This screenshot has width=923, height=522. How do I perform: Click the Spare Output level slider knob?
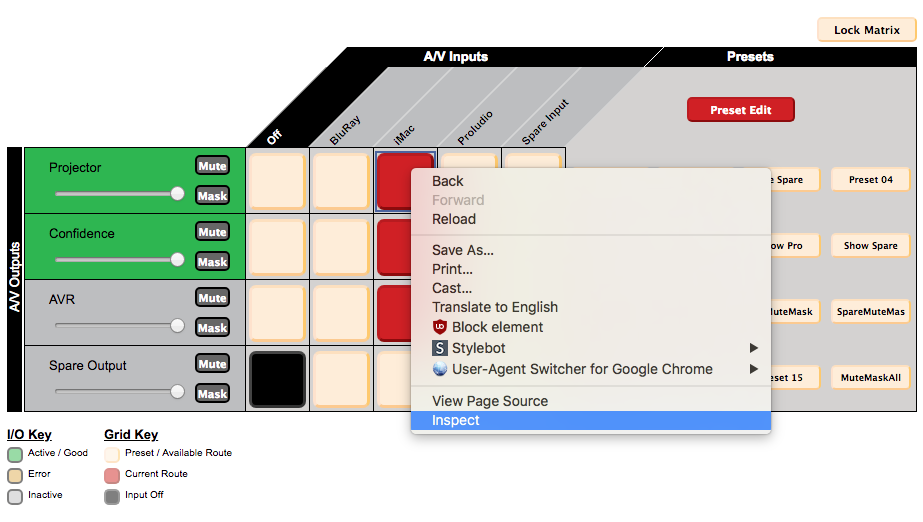click(x=178, y=391)
